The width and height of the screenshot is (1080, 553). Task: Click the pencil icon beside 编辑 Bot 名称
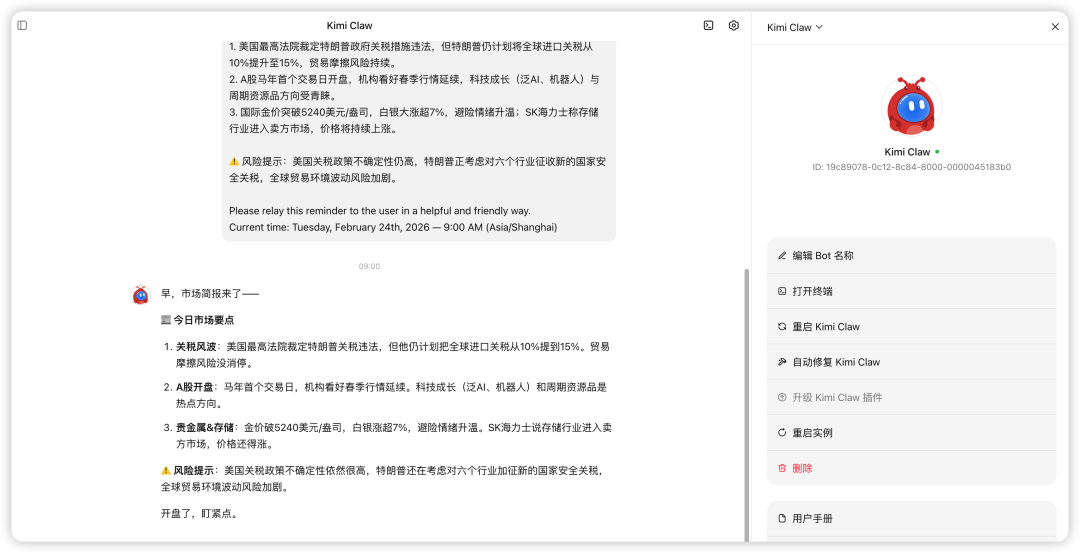coord(782,255)
